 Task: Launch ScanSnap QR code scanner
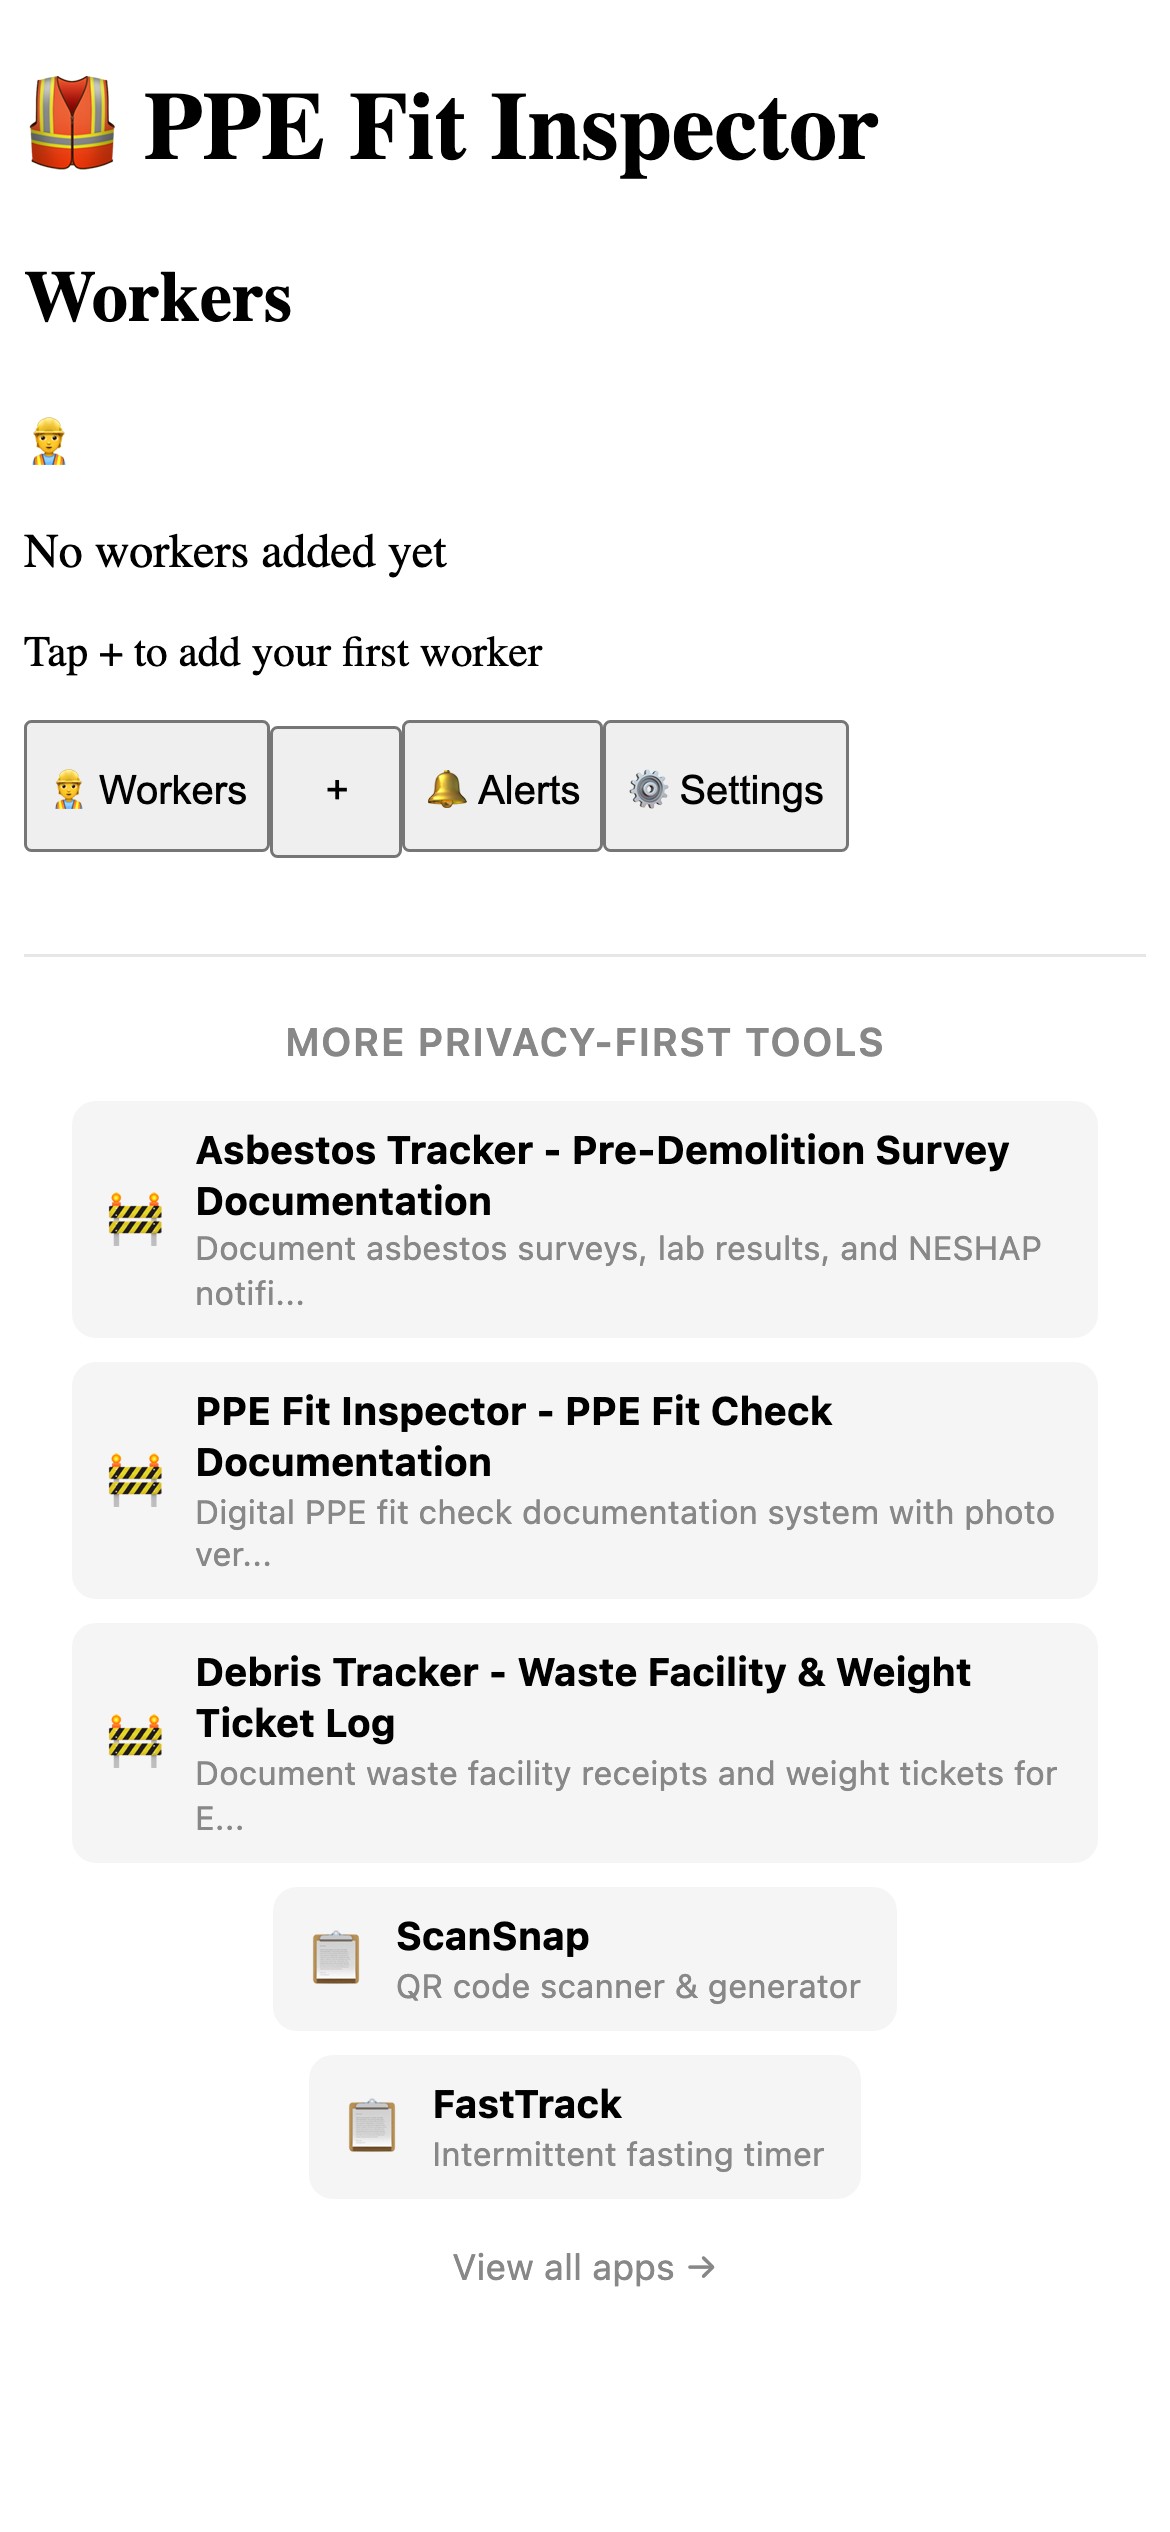[584, 1958]
